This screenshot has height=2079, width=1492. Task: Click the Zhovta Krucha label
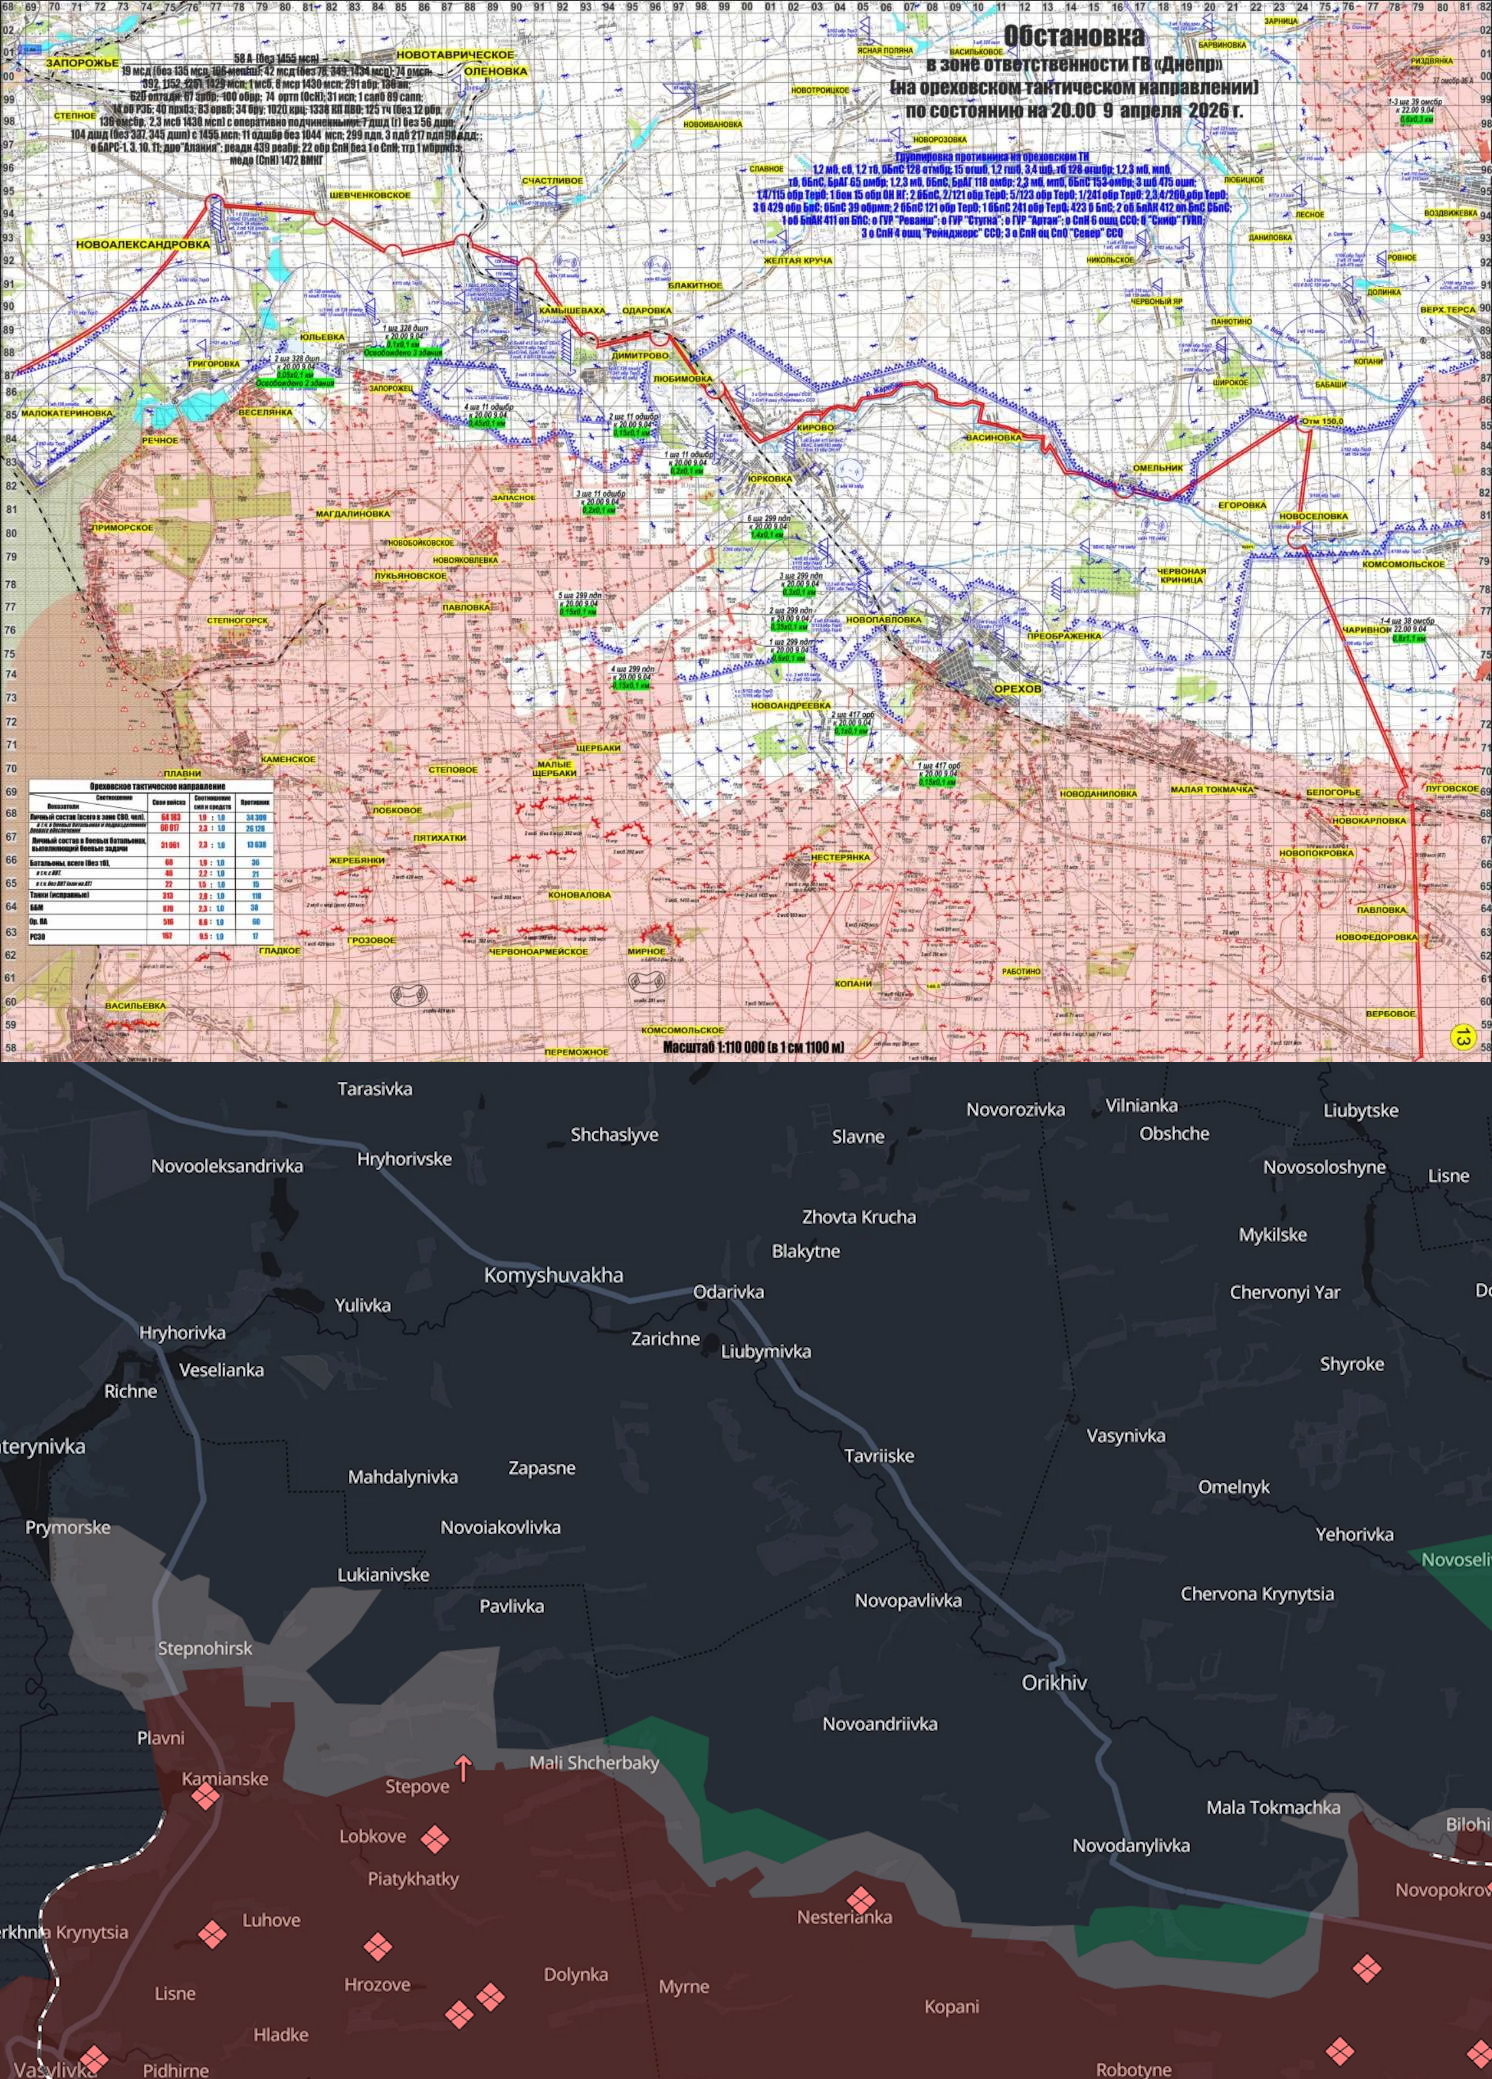[859, 1217]
